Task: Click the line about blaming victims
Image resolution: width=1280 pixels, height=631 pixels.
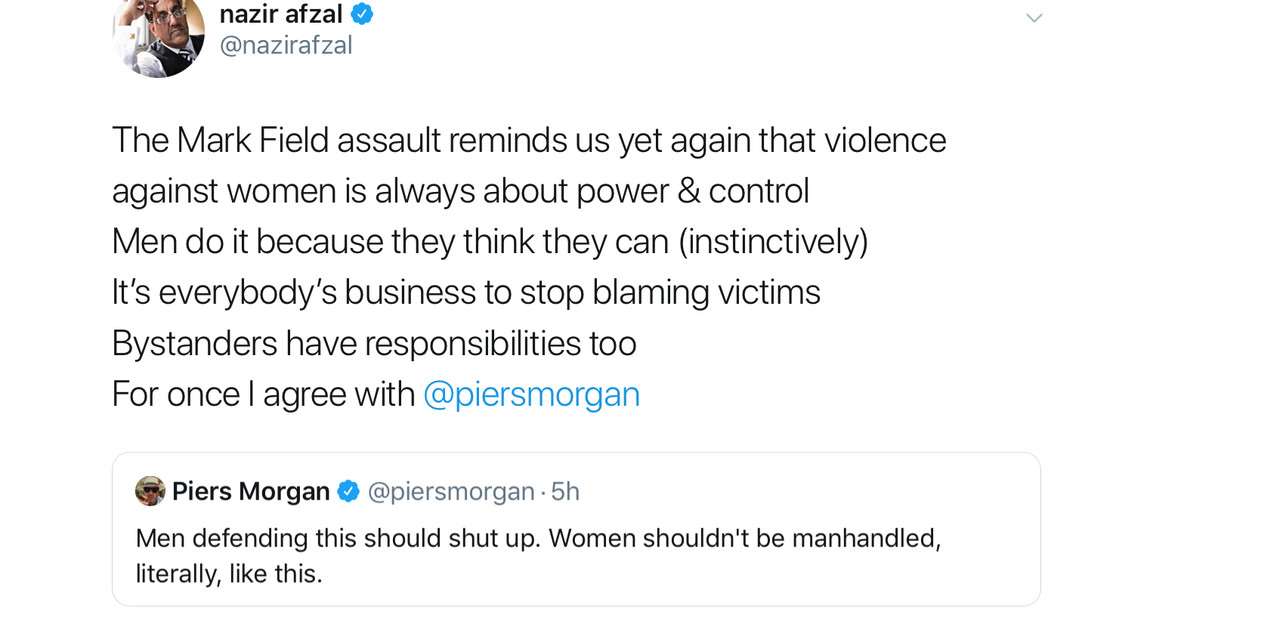Action: [x=466, y=292]
